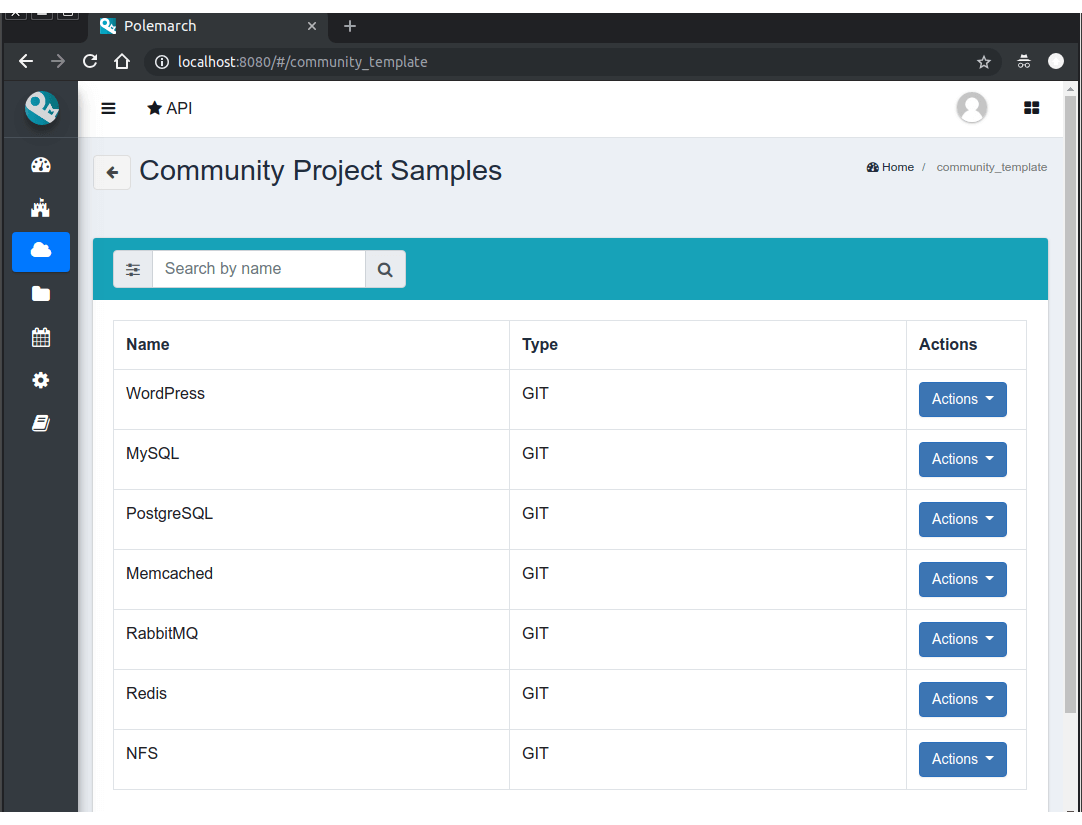Reload the page with browser refresh icon
The width and height of the screenshot is (1082, 825).
(x=90, y=61)
